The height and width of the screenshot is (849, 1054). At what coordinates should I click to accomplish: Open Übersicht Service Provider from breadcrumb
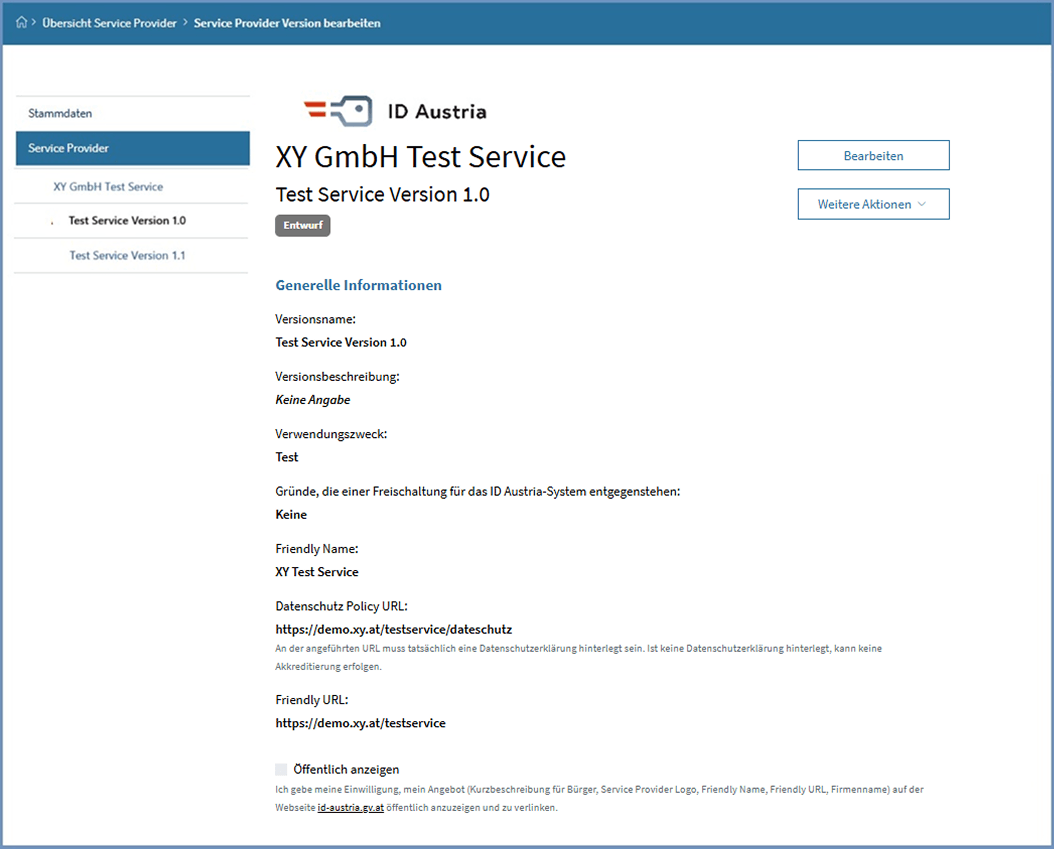(x=111, y=22)
